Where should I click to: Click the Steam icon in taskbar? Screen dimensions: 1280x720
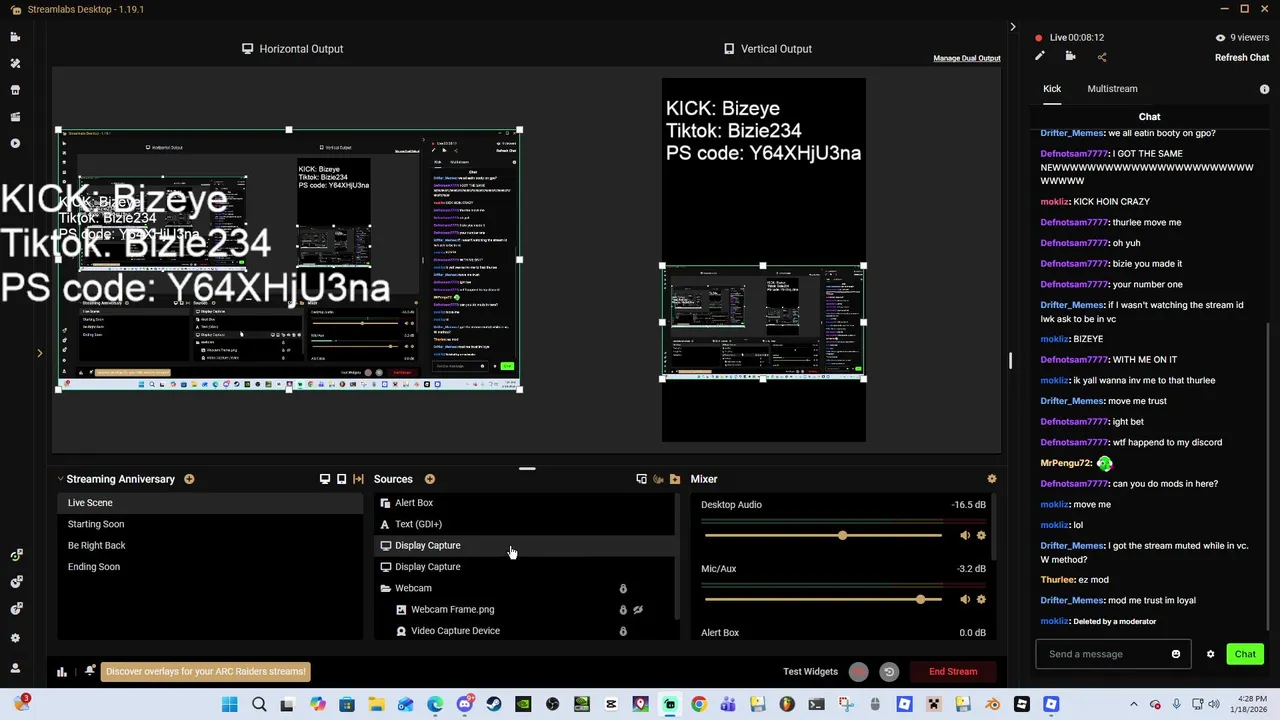tap(494, 705)
